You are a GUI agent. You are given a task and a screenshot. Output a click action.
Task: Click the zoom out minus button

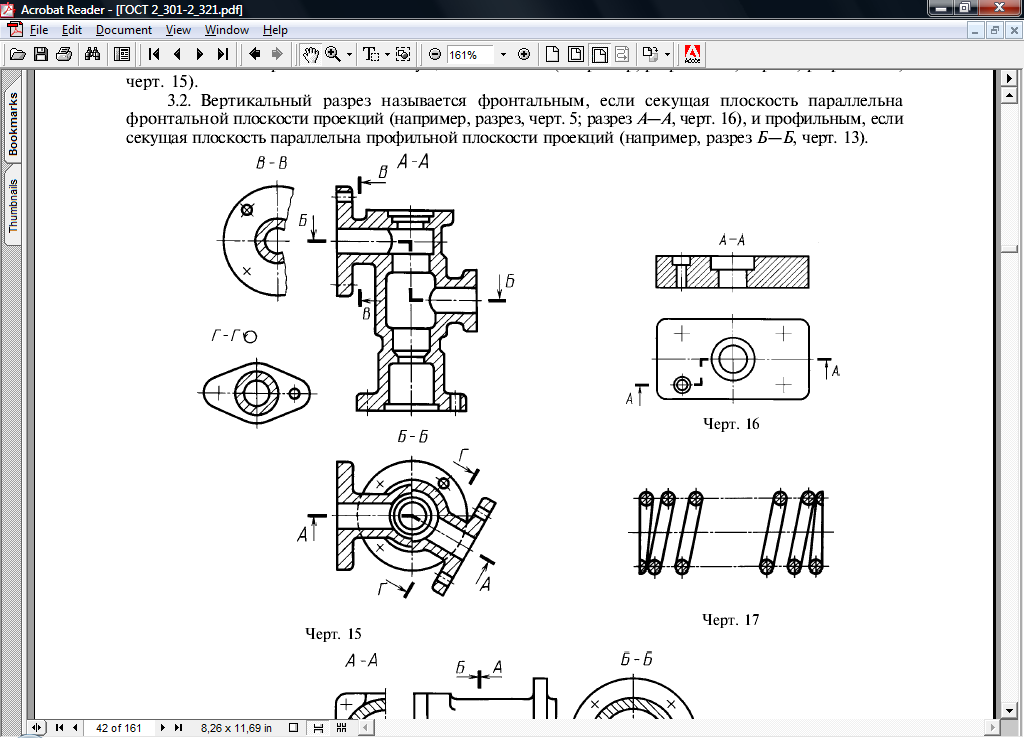pos(435,54)
